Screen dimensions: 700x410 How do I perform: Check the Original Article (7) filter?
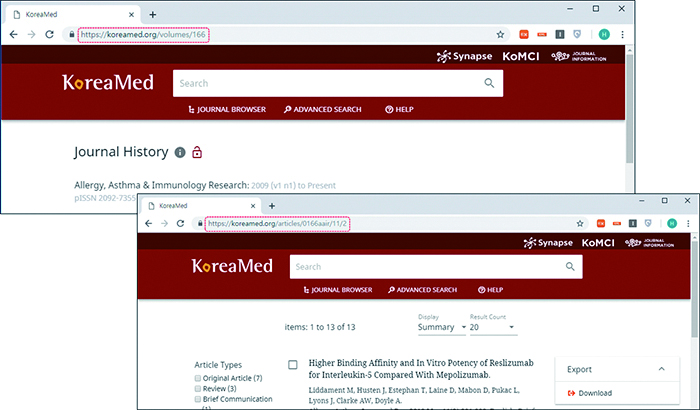(198, 378)
